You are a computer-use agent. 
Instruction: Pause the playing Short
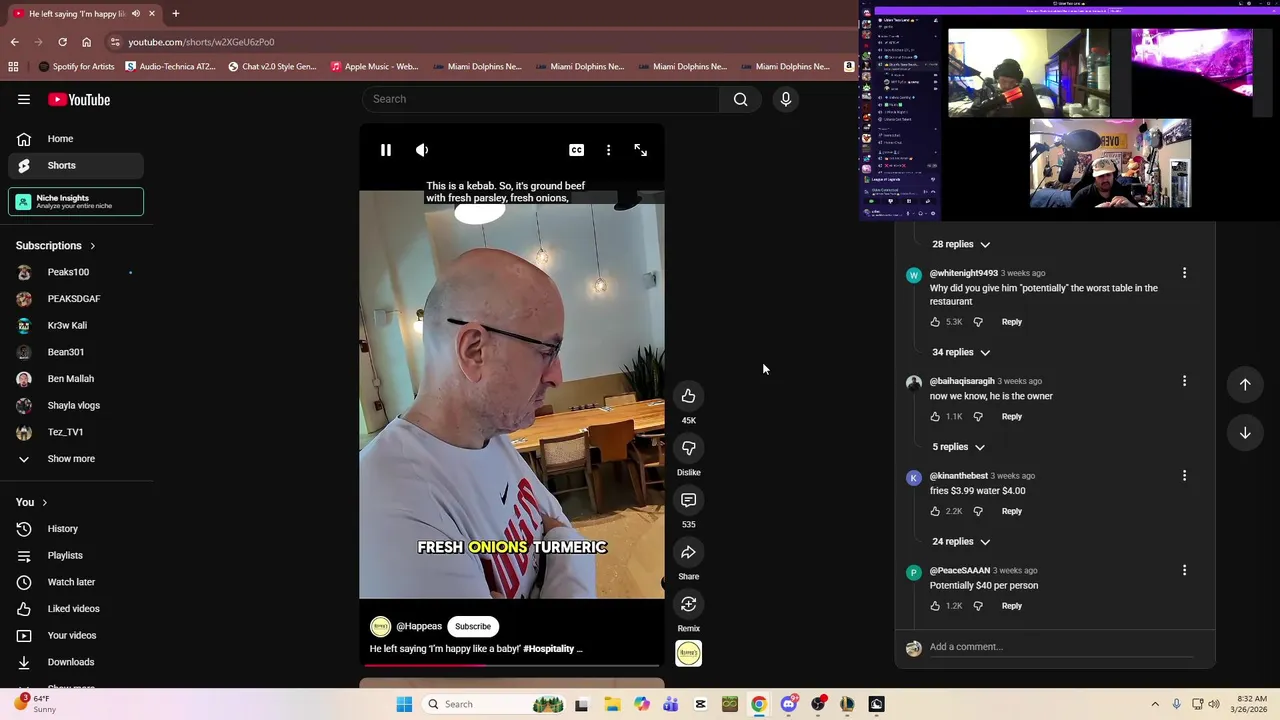click(x=385, y=150)
